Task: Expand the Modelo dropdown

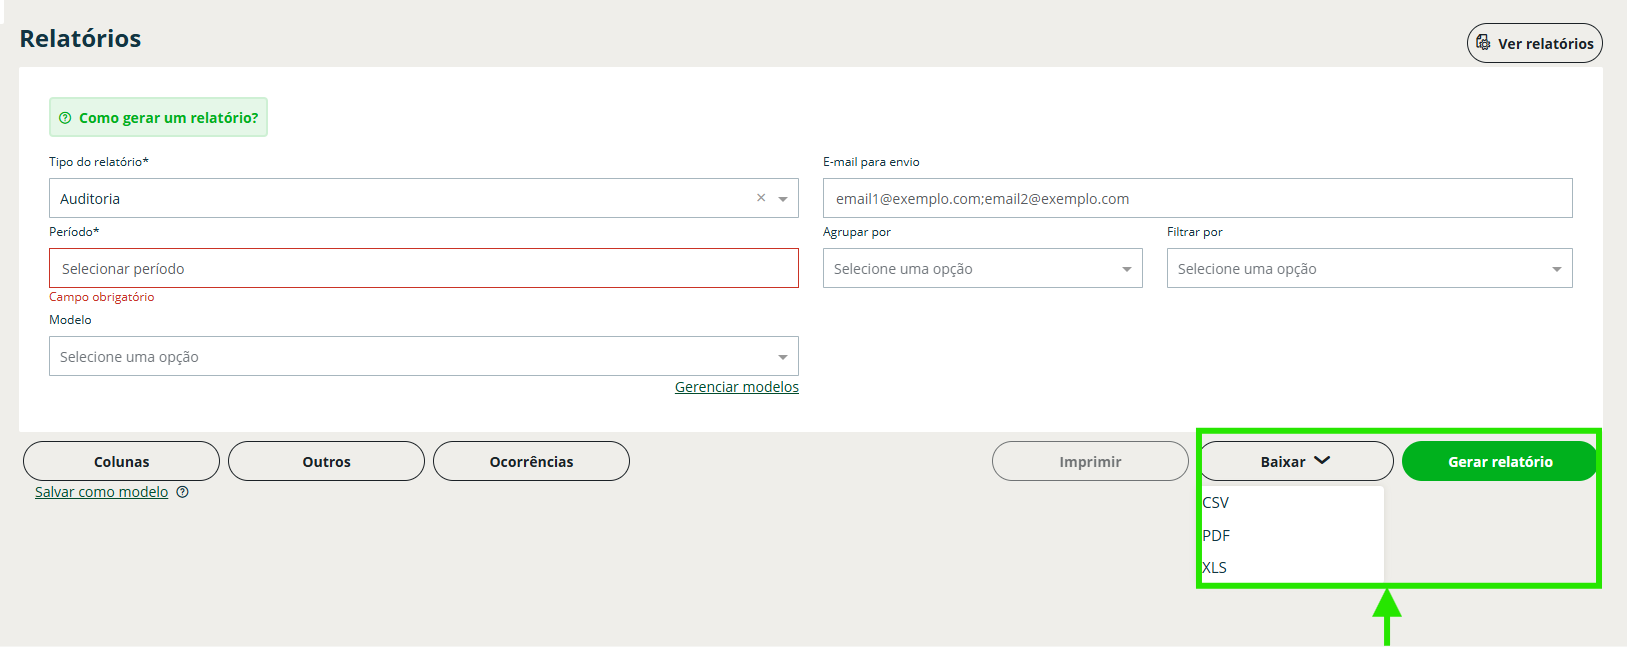Action: [x=423, y=357]
